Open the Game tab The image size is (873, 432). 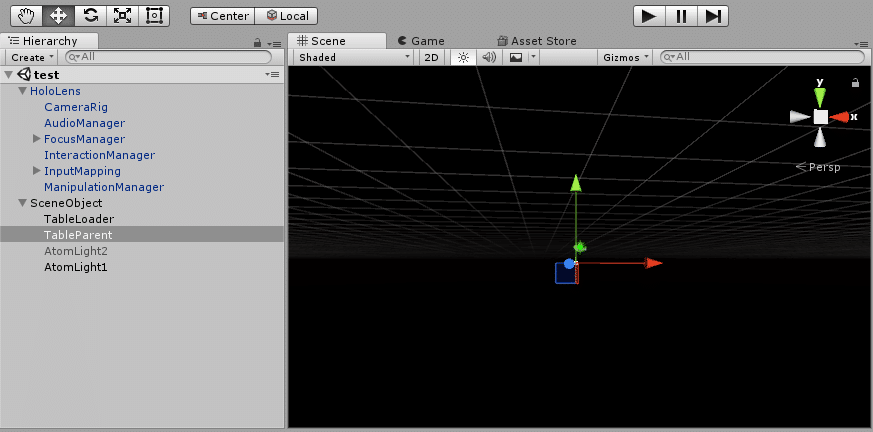tap(421, 41)
